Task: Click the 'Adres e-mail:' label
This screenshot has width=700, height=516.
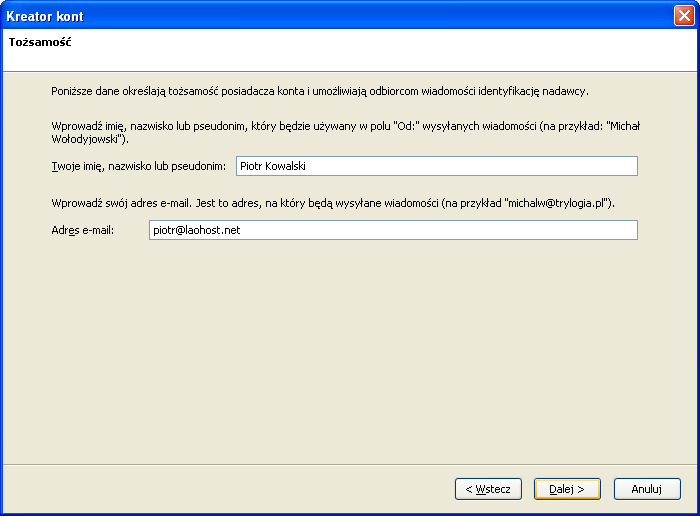Action: (x=83, y=230)
